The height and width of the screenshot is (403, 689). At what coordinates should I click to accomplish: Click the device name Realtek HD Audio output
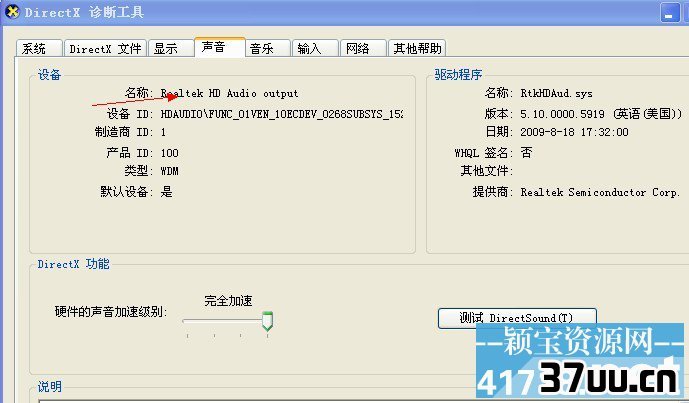tap(229, 93)
